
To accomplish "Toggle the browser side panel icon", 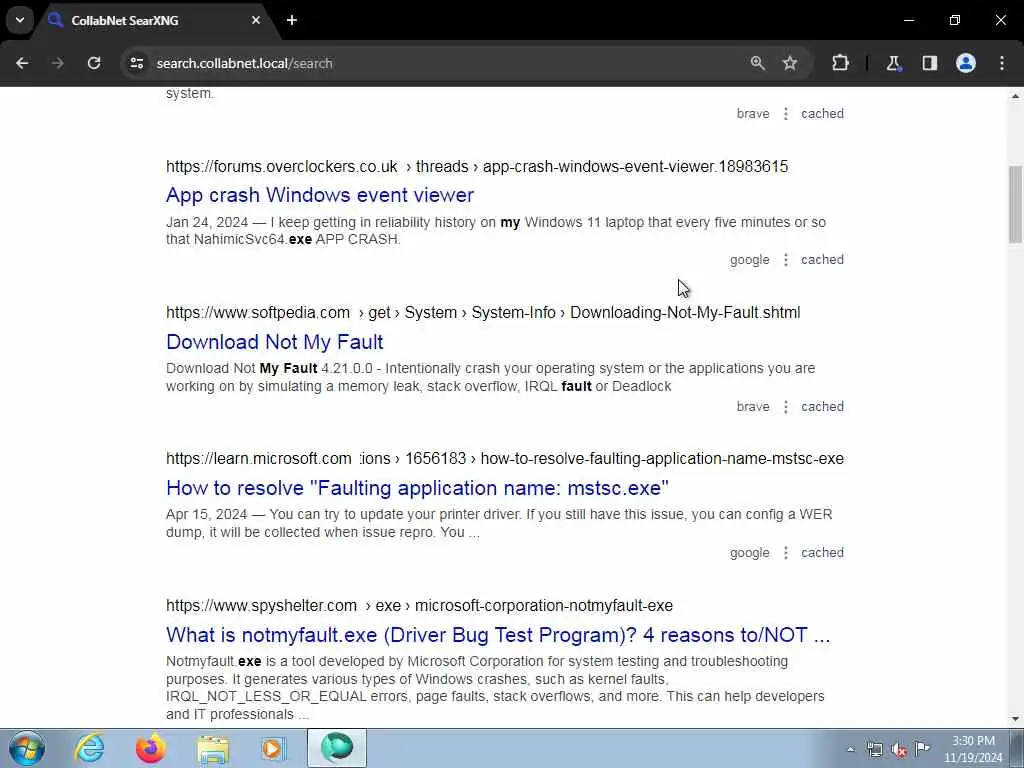I will [x=930, y=63].
